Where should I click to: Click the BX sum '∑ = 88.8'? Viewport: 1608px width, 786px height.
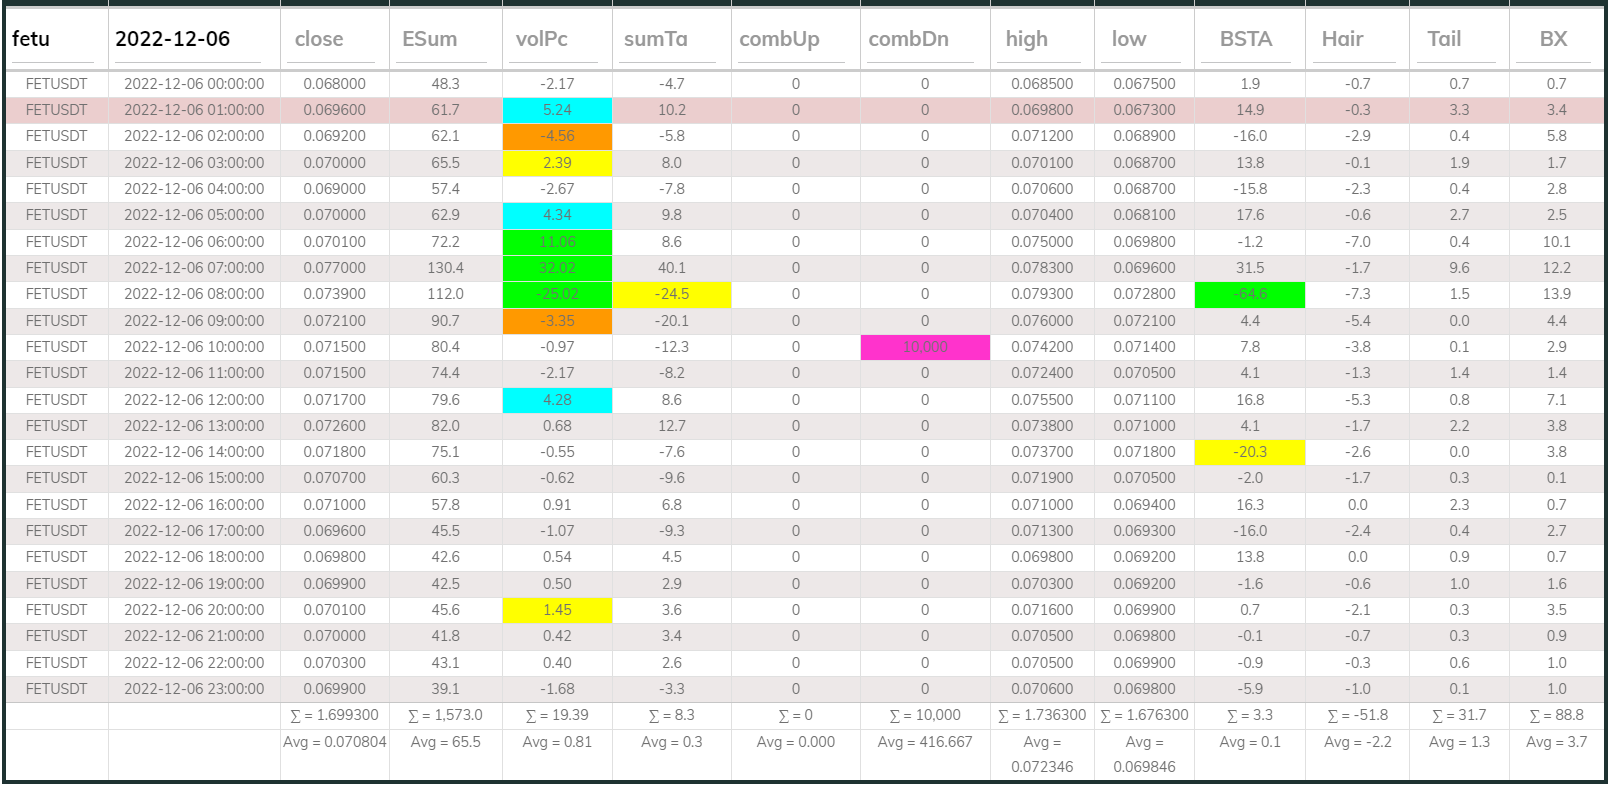(x=1556, y=715)
